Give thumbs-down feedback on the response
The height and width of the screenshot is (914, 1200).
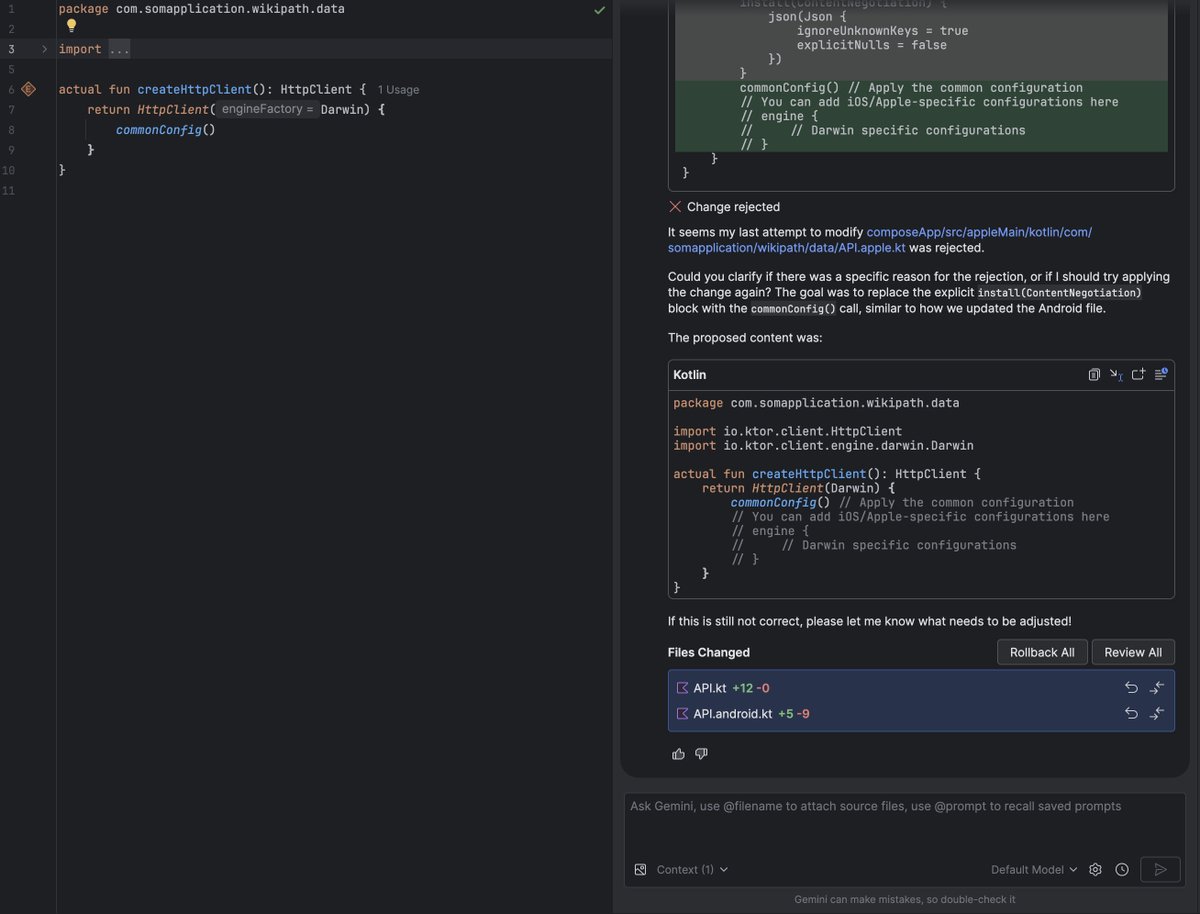pos(701,753)
